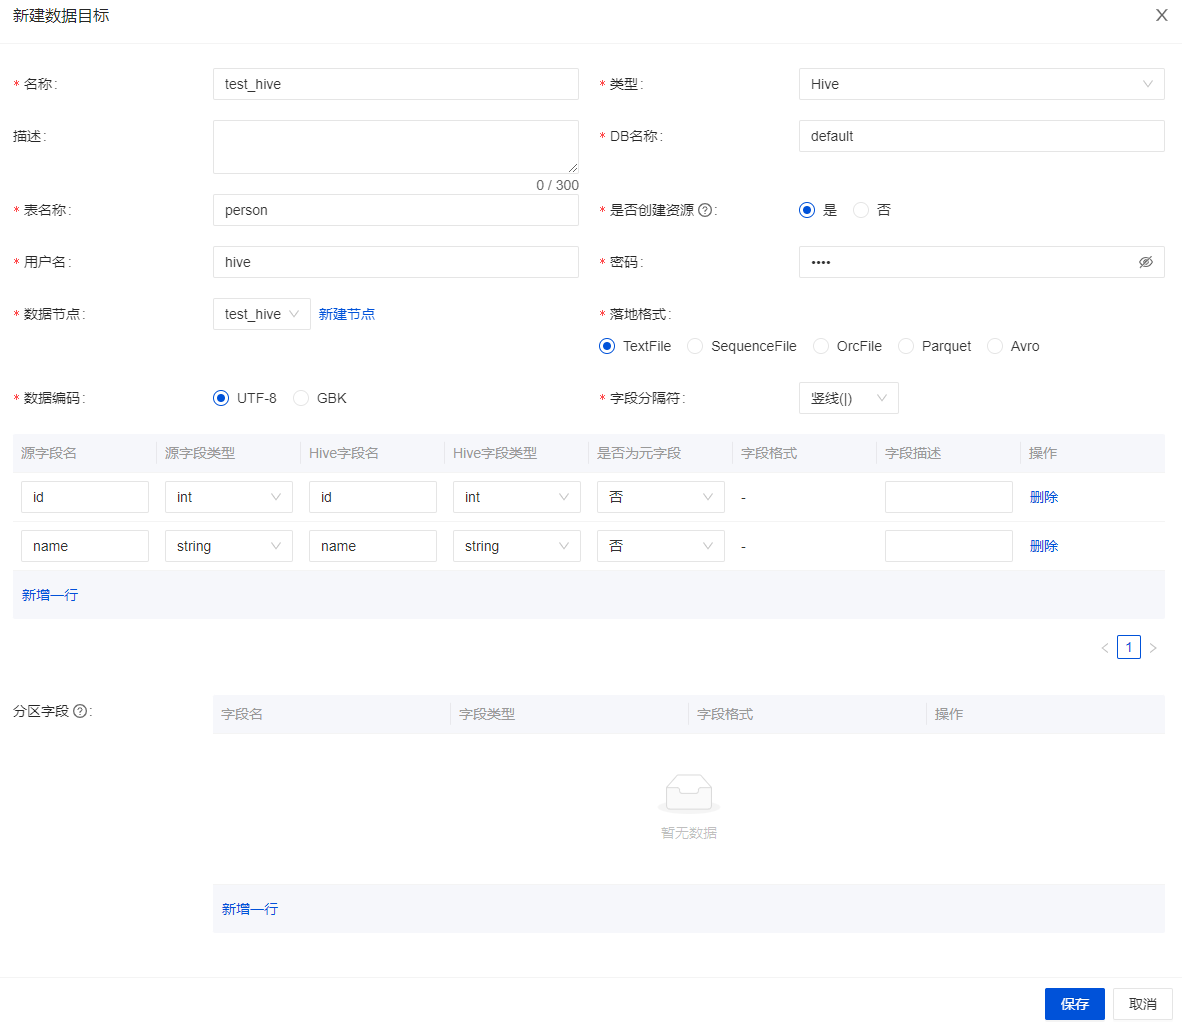Click the 保存 button
Screen dimensions: 1182x1025
coord(1074,1004)
